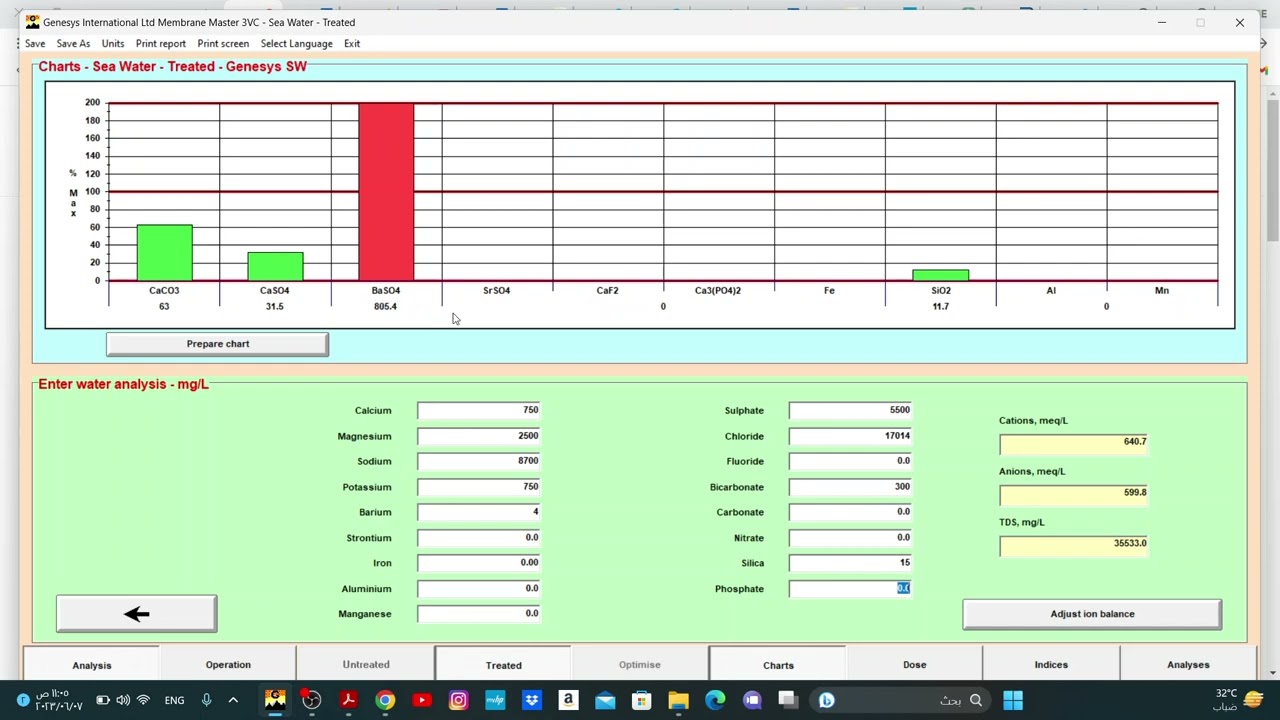Click the Magnesium value field
The width and height of the screenshot is (1280, 720).
(x=479, y=436)
